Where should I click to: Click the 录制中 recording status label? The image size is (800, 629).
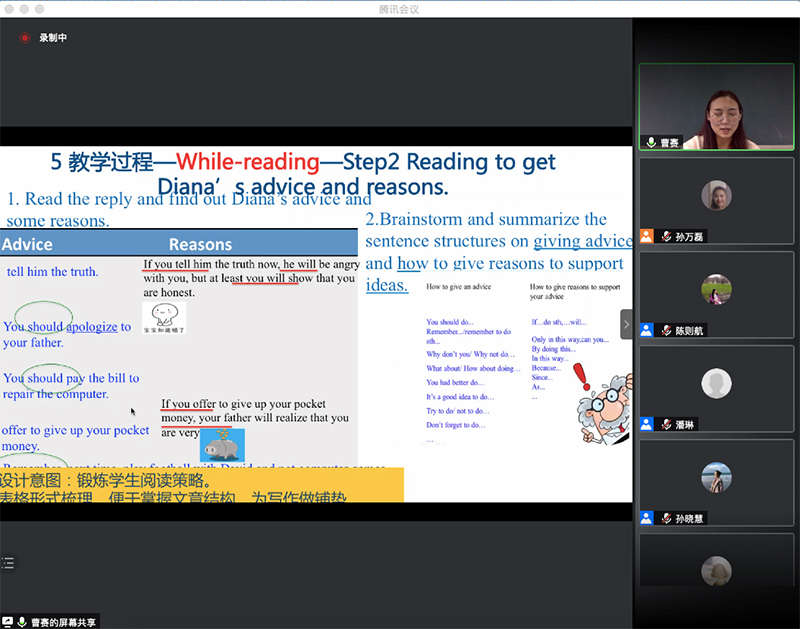click(x=53, y=38)
